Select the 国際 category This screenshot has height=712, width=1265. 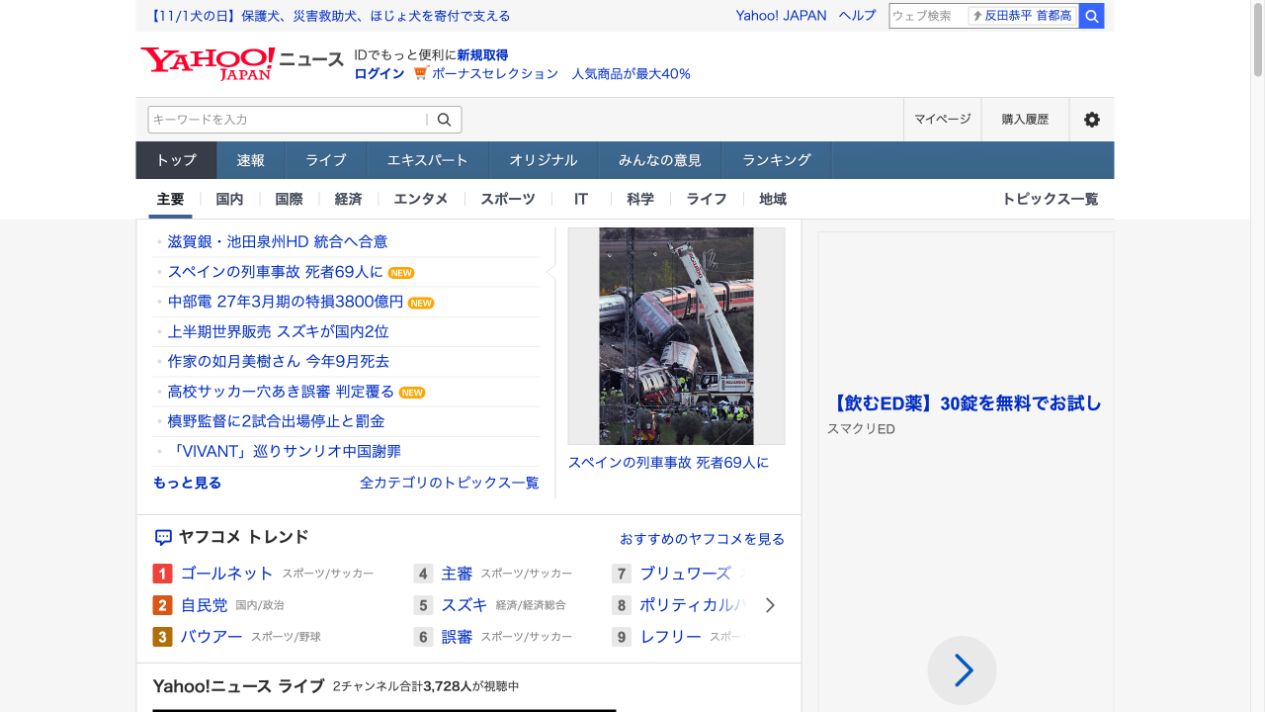point(289,199)
